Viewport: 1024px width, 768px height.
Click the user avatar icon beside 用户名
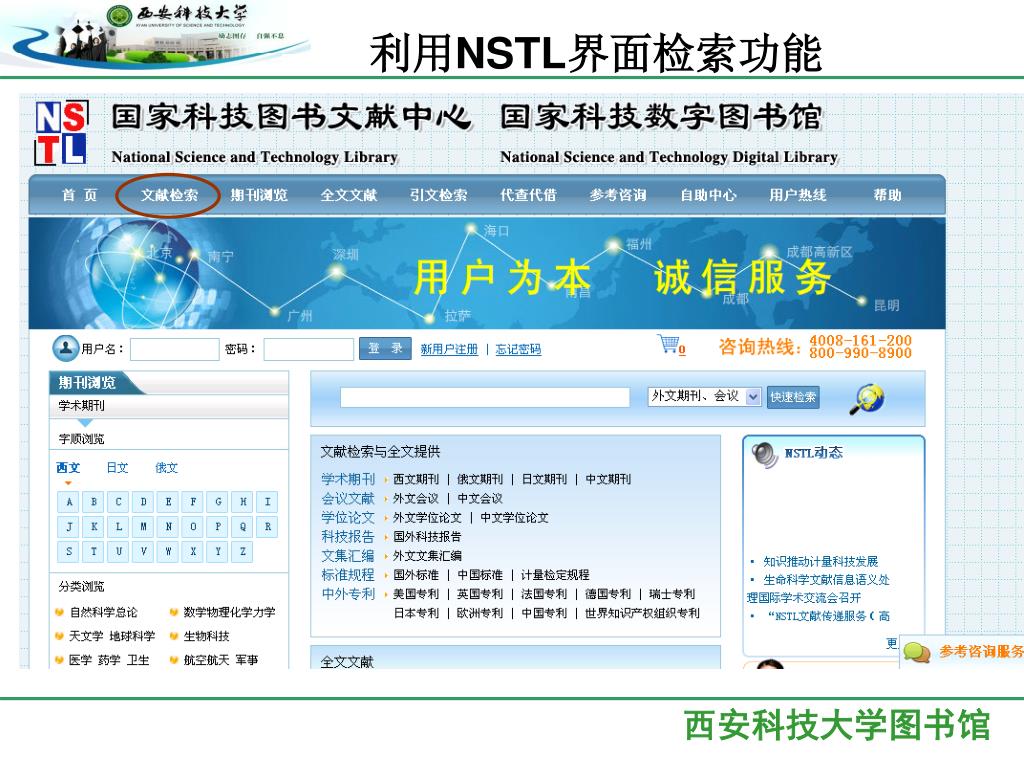pos(65,348)
